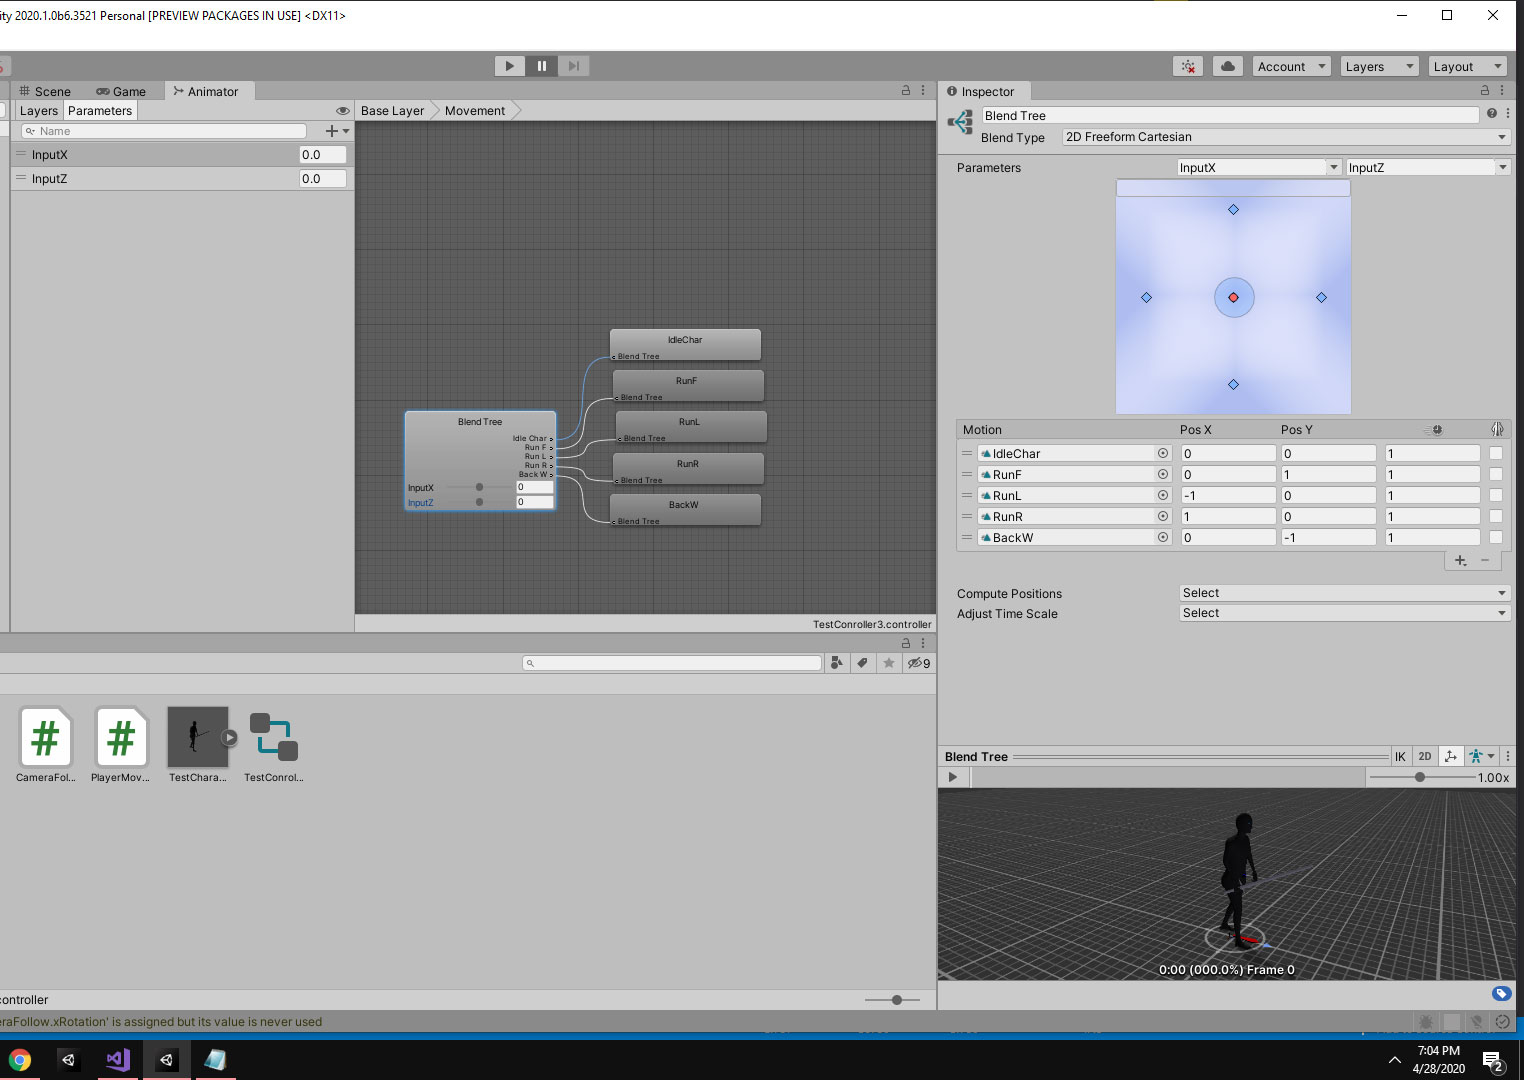This screenshot has height=1080, width=1524.
Task: Lock the Animator panel
Action: click(906, 90)
